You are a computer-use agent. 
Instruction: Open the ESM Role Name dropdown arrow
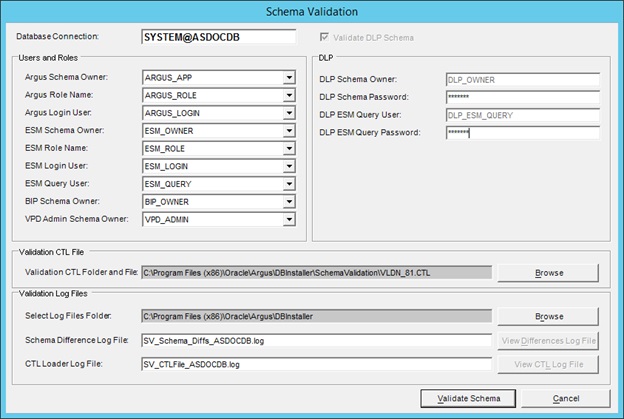click(x=289, y=148)
